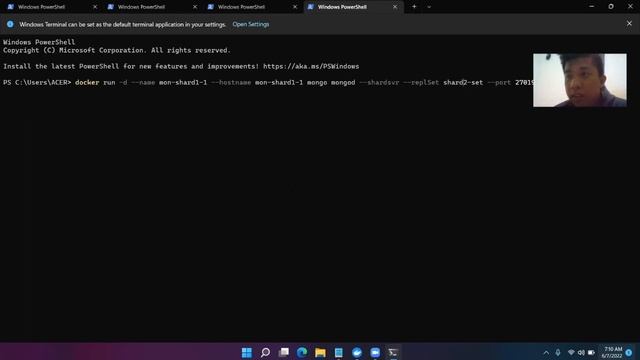Click the Copyright Microsoft Corporation line
The height and width of the screenshot is (360, 640).
pyautogui.click(x=117, y=50)
